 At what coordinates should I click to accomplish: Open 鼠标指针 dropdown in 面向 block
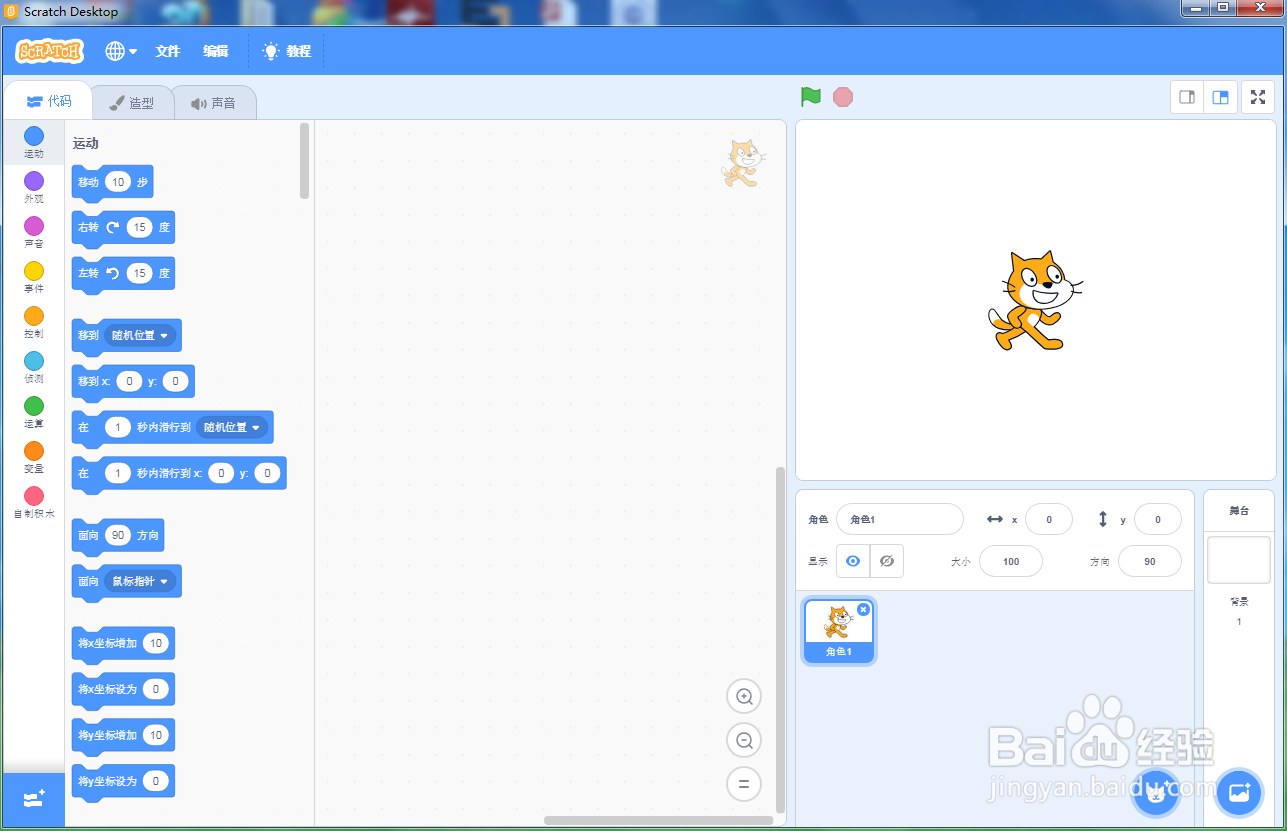click(x=140, y=581)
